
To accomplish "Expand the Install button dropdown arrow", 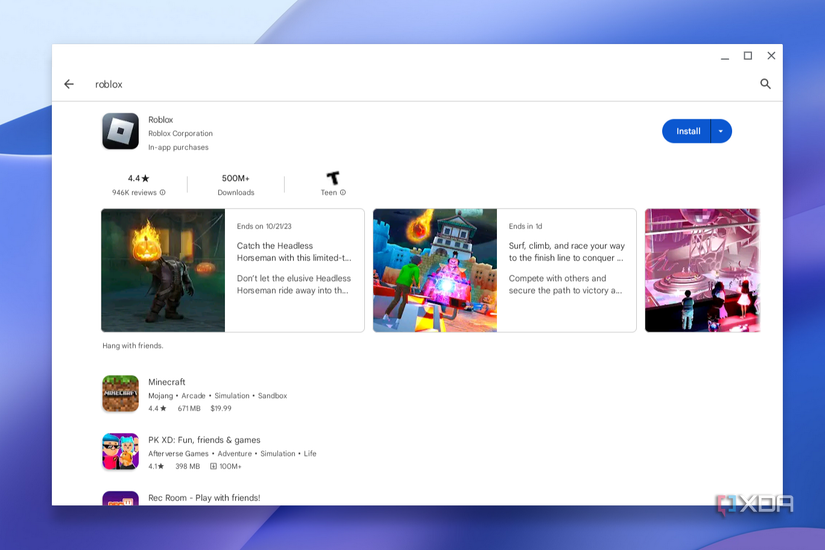I will point(721,131).
